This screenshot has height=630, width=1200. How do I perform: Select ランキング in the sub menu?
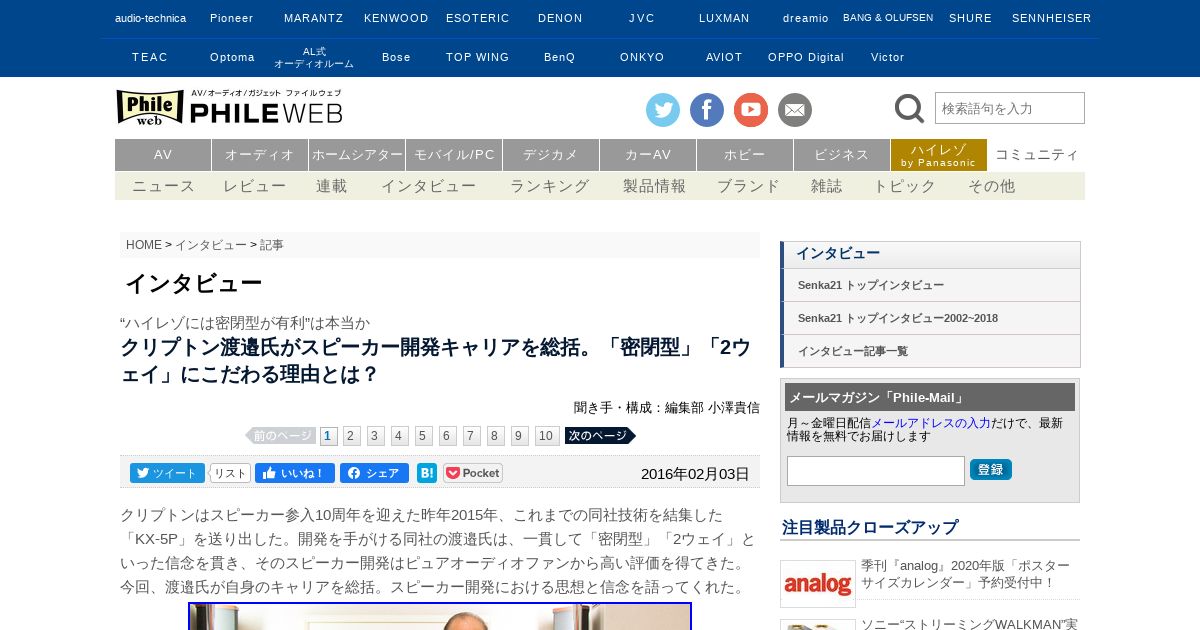point(549,186)
